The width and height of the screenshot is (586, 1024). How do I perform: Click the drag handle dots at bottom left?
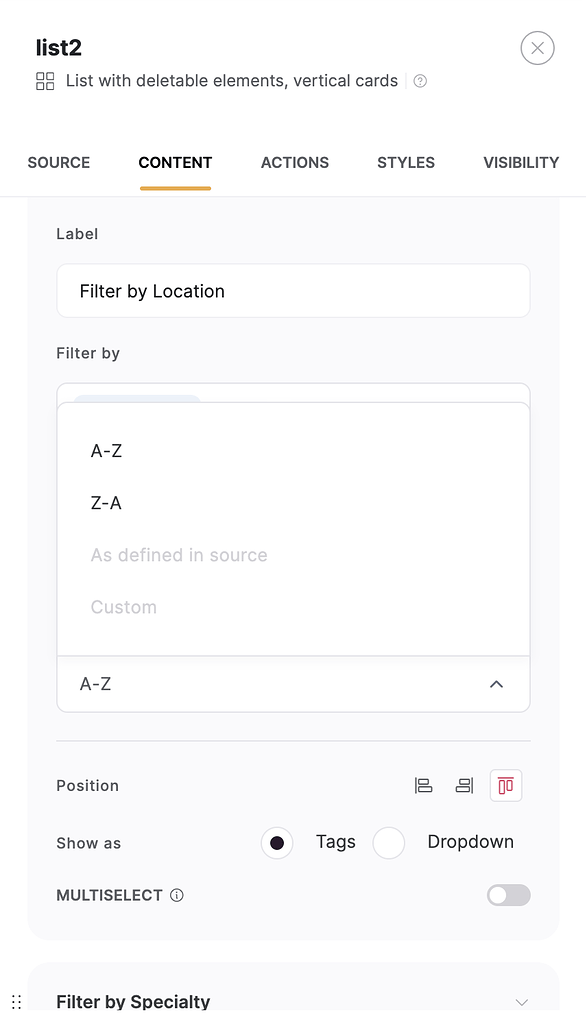point(16,1001)
